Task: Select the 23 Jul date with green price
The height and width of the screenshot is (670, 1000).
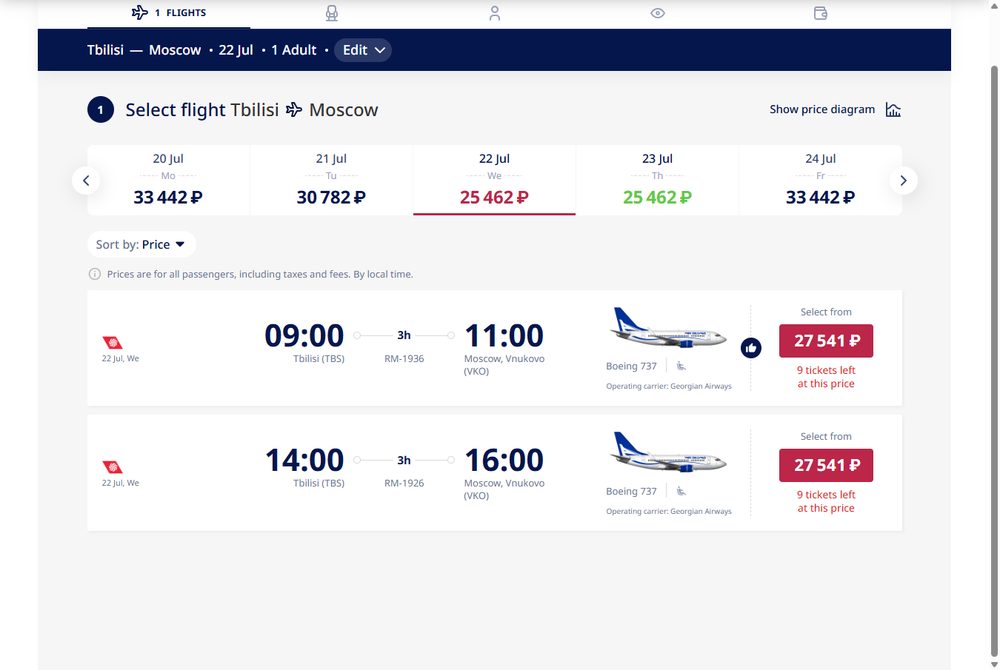Action: tap(658, 180)
